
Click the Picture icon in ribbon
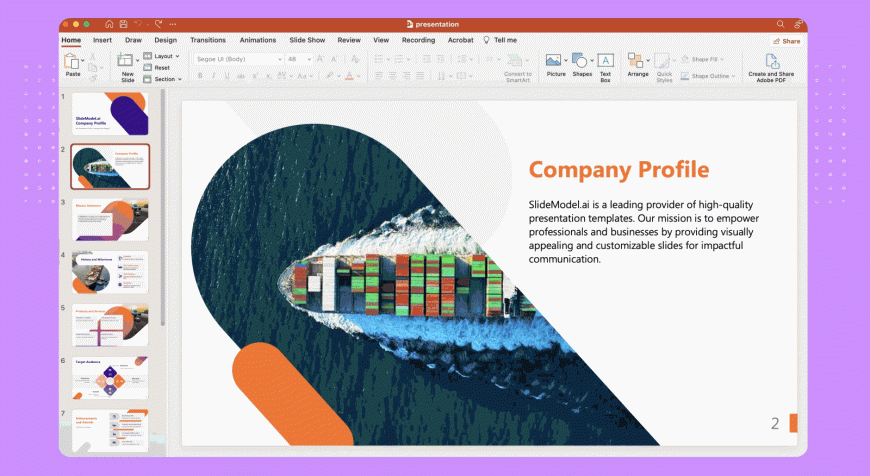(553, 61)
